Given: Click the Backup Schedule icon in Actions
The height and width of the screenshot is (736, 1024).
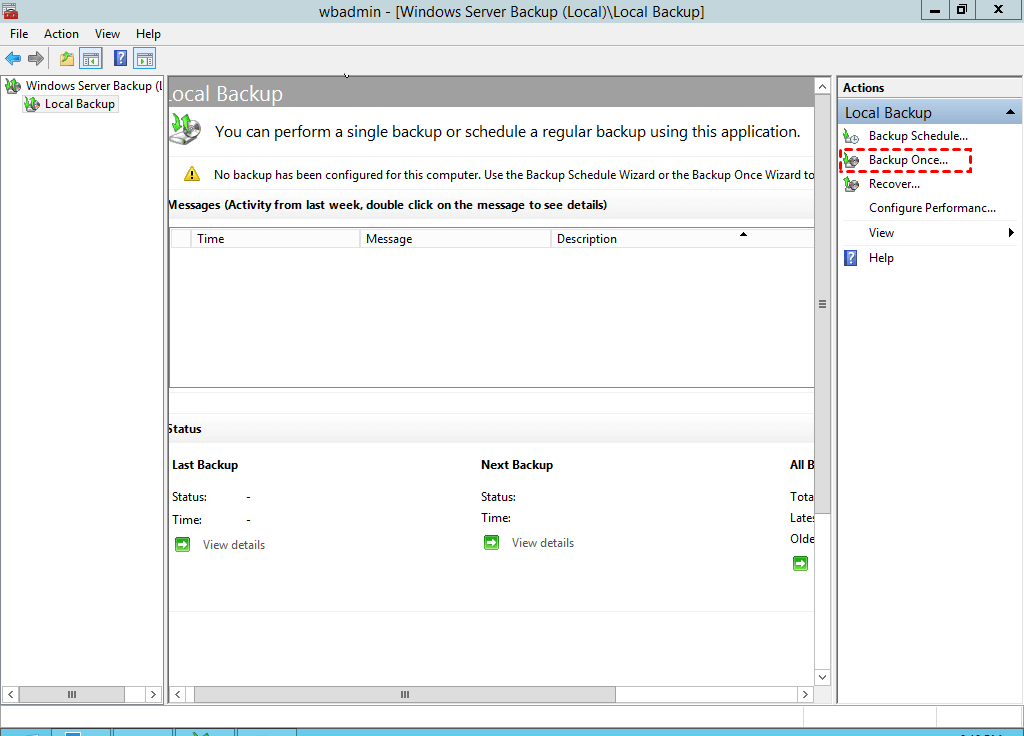Looking at the screenshot, I should (x=851, y=136).
